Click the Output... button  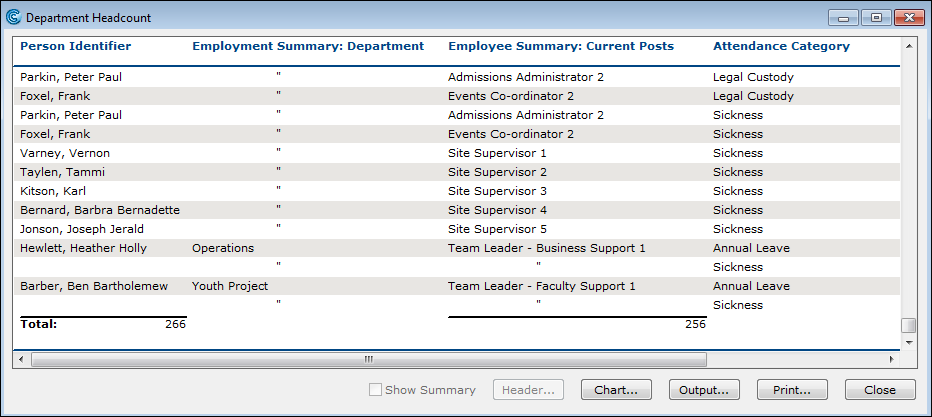pyautogui.click(x=704, y=390)
